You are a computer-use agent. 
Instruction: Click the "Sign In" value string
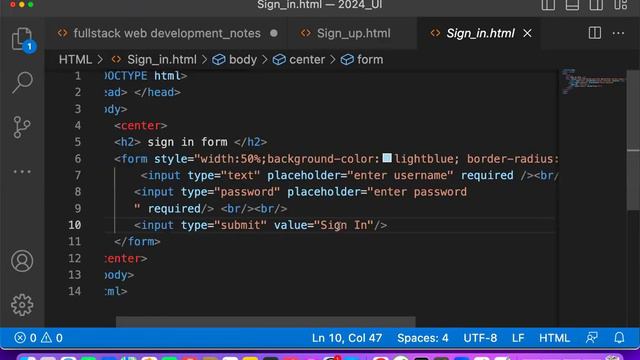coord(344,225)
